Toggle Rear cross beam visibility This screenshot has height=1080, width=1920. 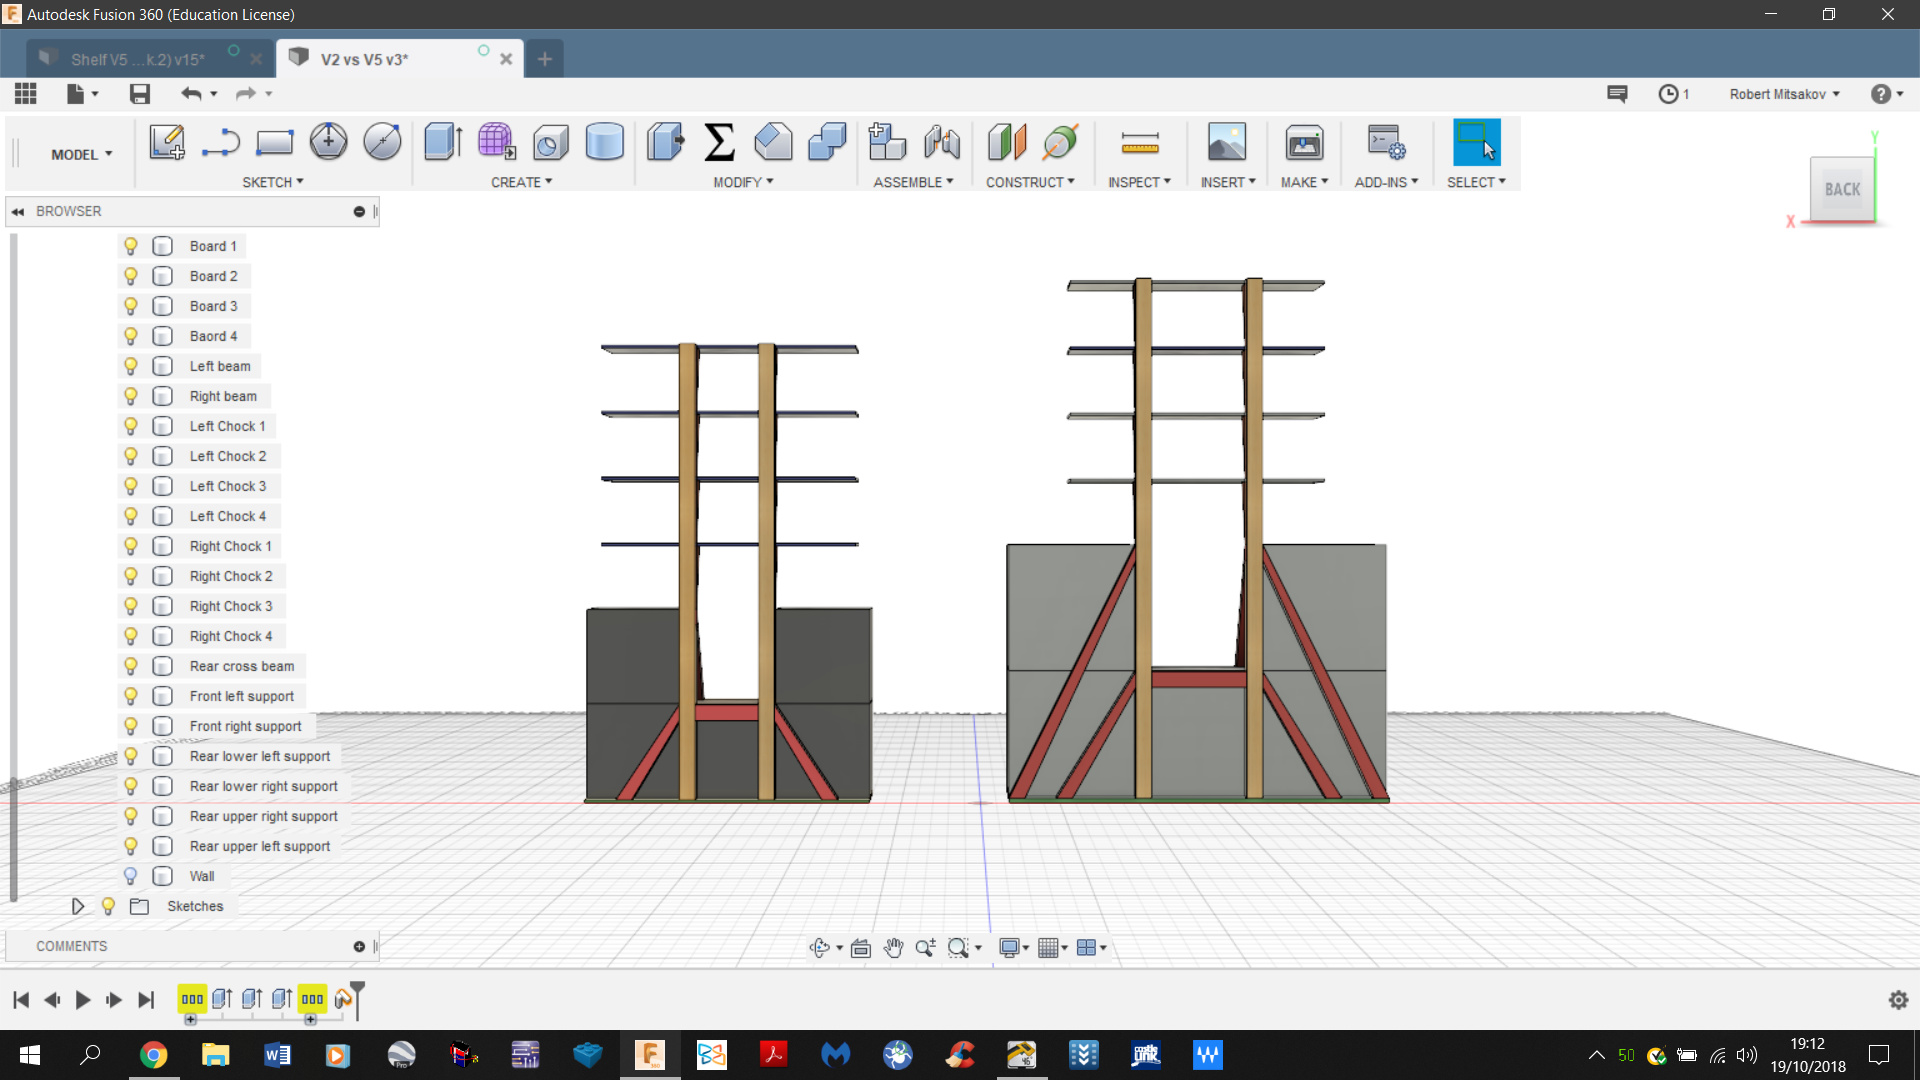point(130,666)
